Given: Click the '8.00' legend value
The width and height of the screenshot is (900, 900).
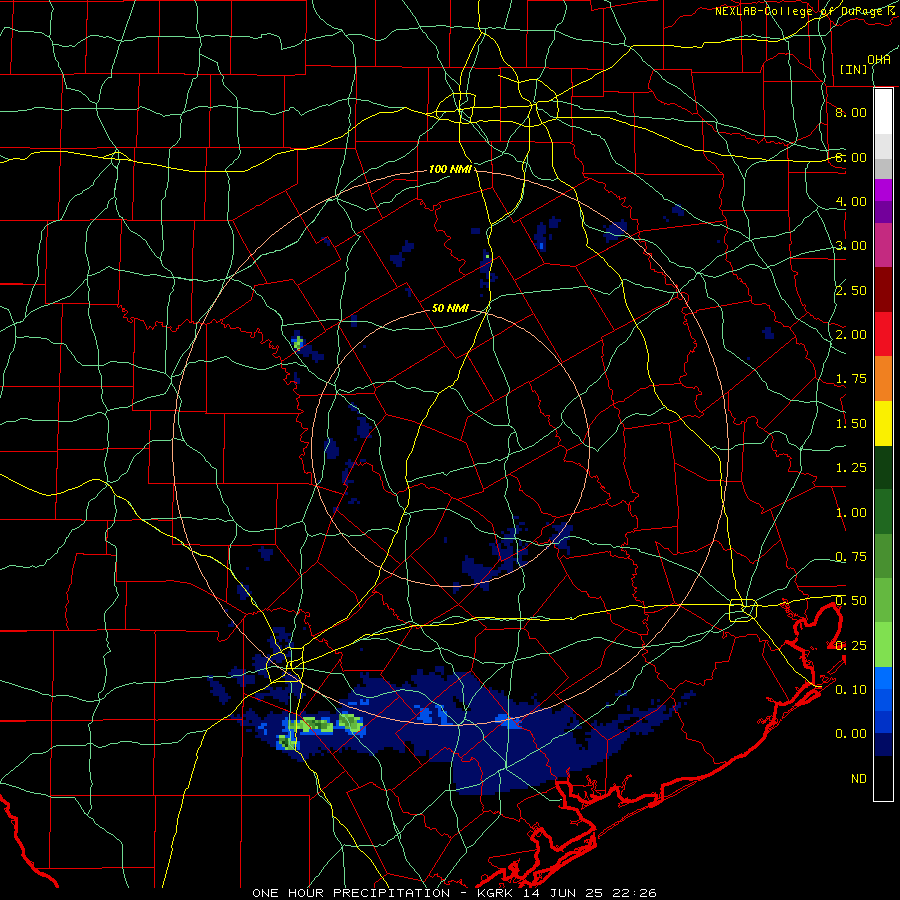Looking at the screenshot, I should pyautogui.click(x=851, y=112).
